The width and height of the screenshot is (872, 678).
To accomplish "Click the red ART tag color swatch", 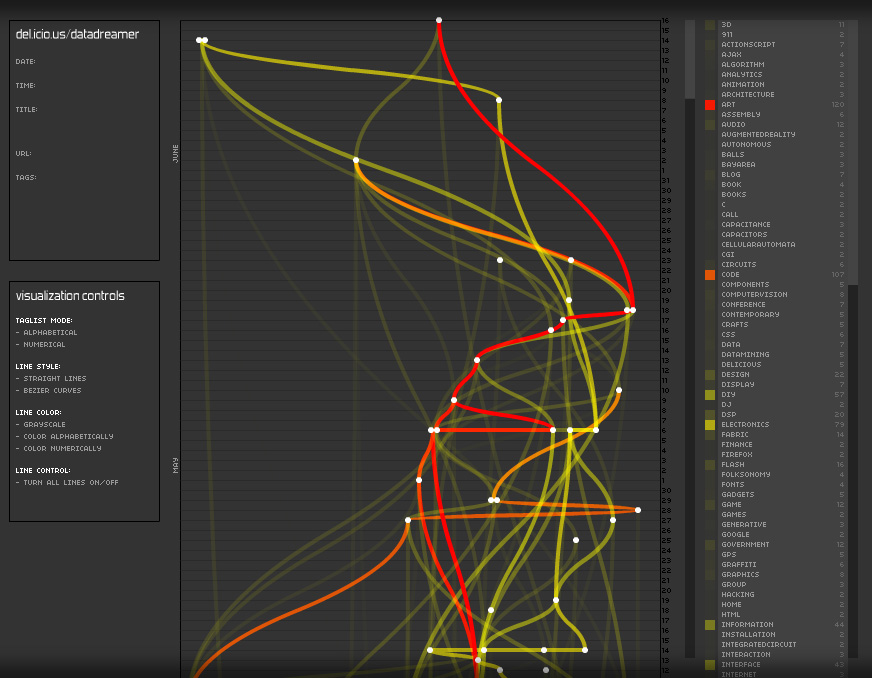I will click(710, 105).
